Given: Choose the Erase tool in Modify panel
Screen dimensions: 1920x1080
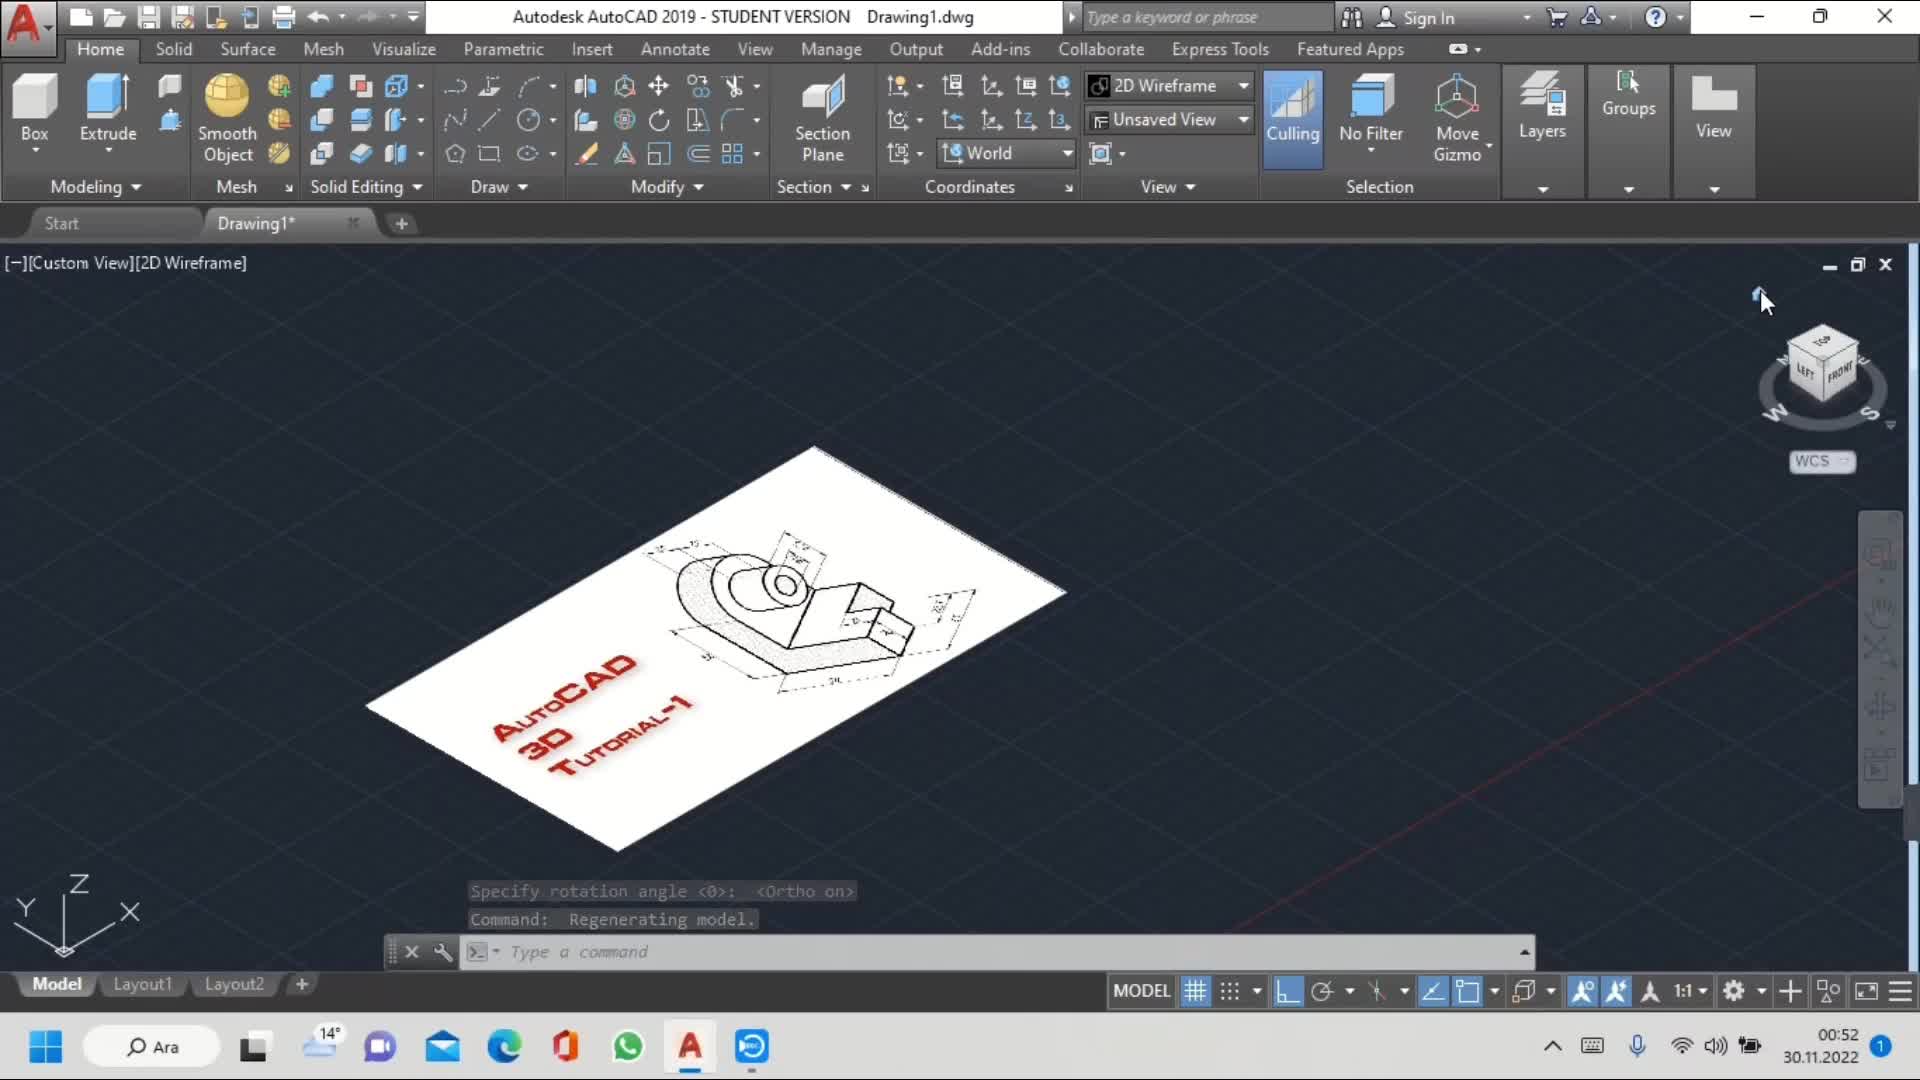Looking at the screenshot, I should [586, 154].
